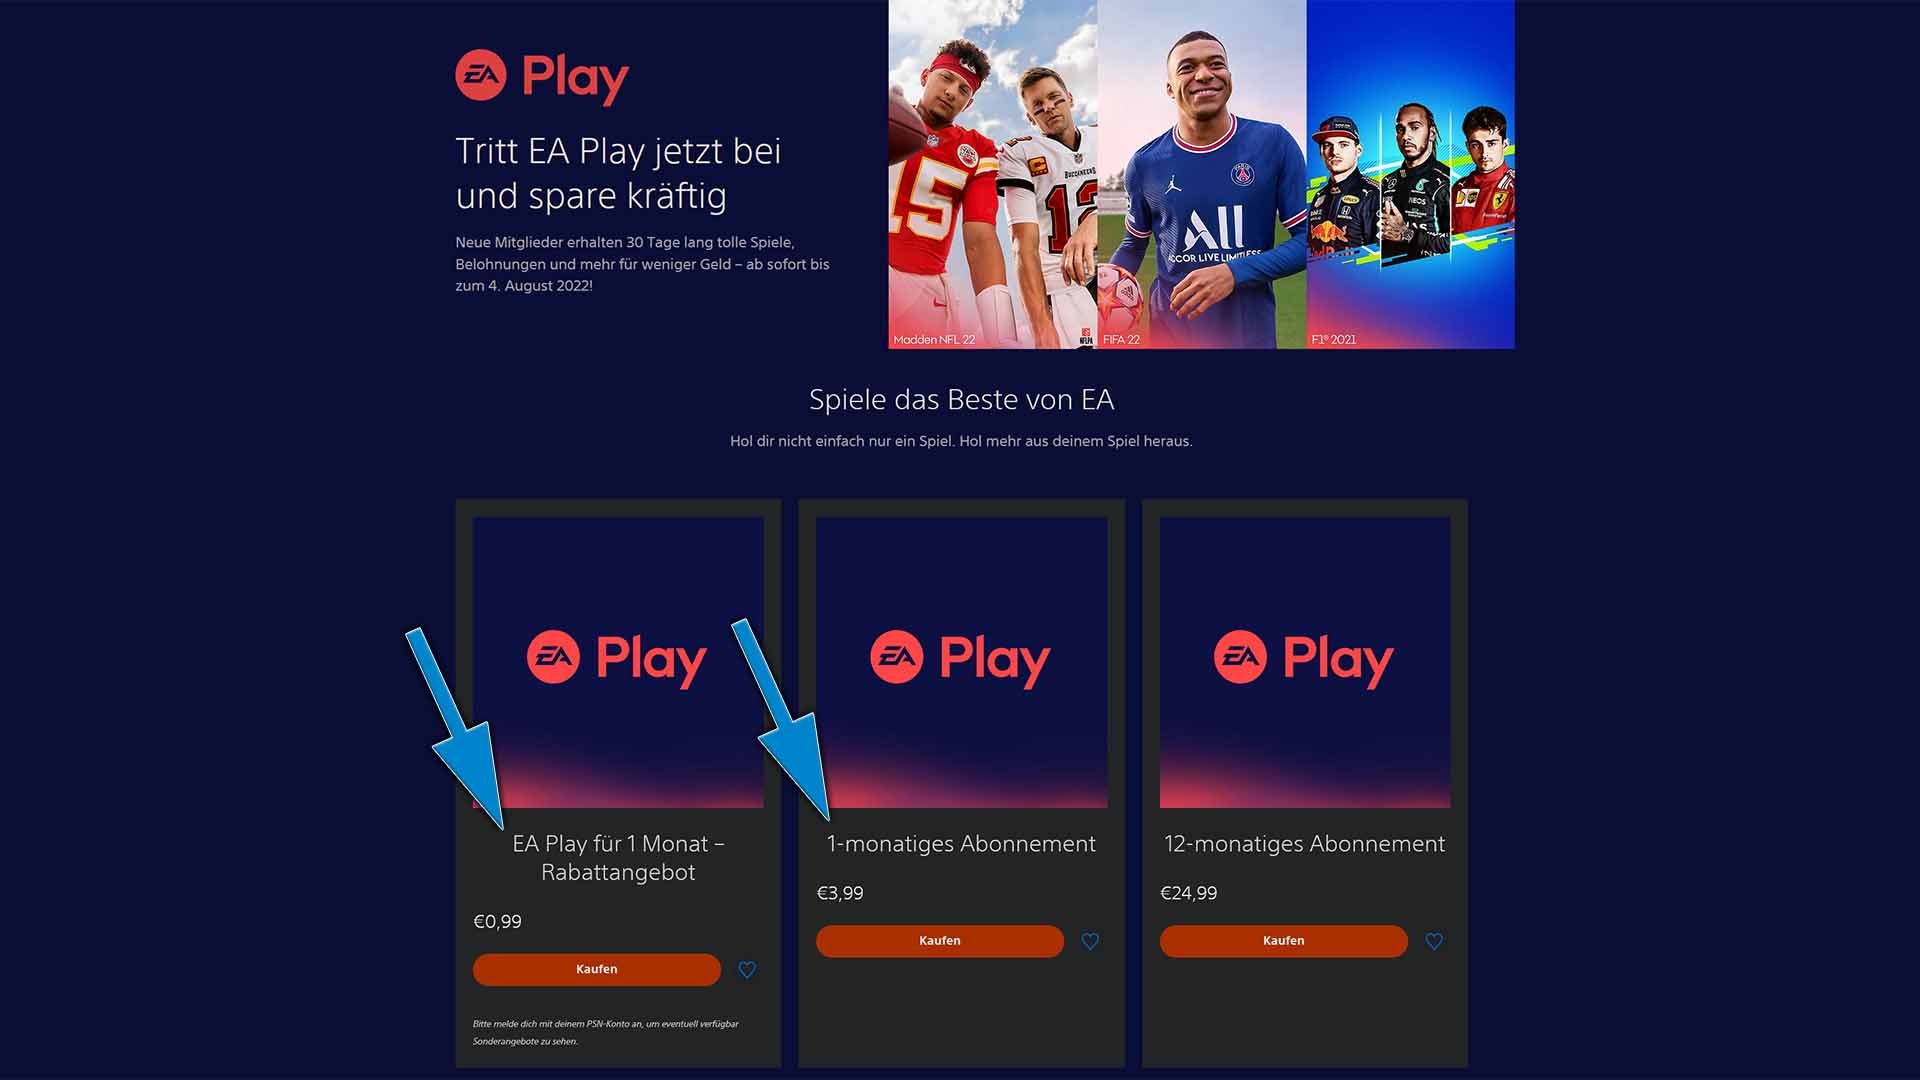Click Kaufen for the €3,99 subscription
Screen dimensions: 1920x1080
click(940, 941)
